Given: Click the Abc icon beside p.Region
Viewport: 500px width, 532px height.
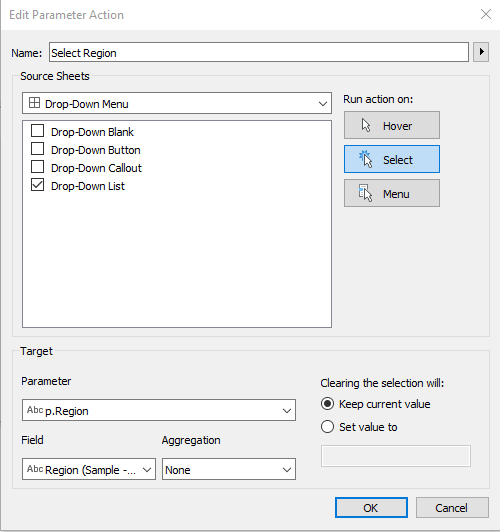Looking at the screenshot, I should coord(35,410).
